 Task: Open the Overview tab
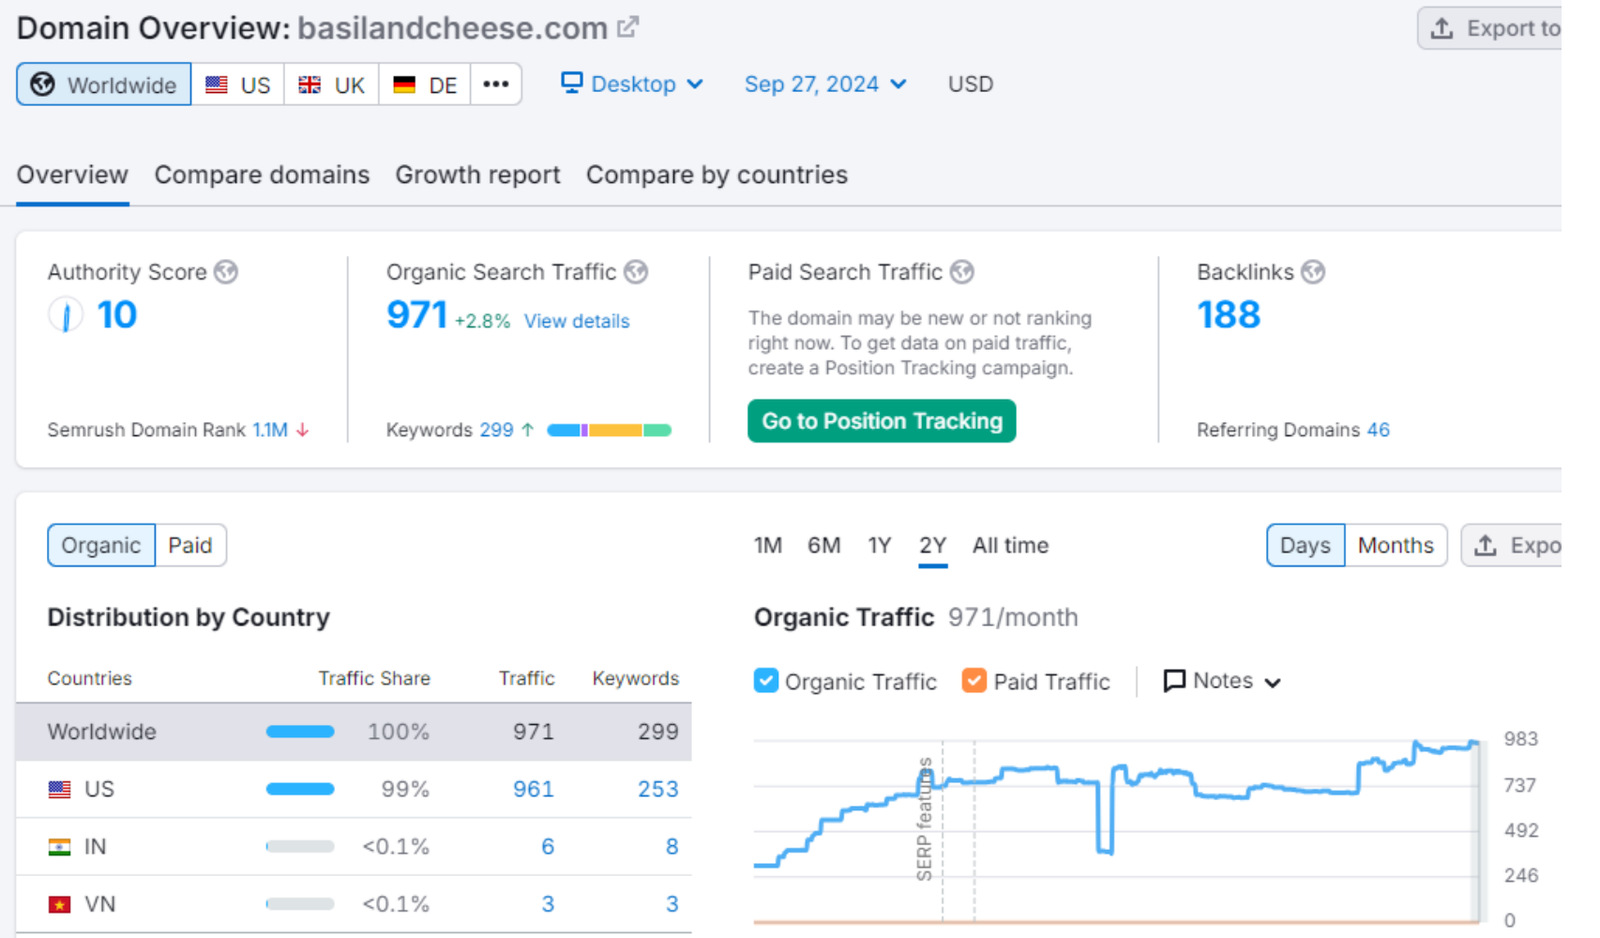pyautogui.click(x=72, y=175)
